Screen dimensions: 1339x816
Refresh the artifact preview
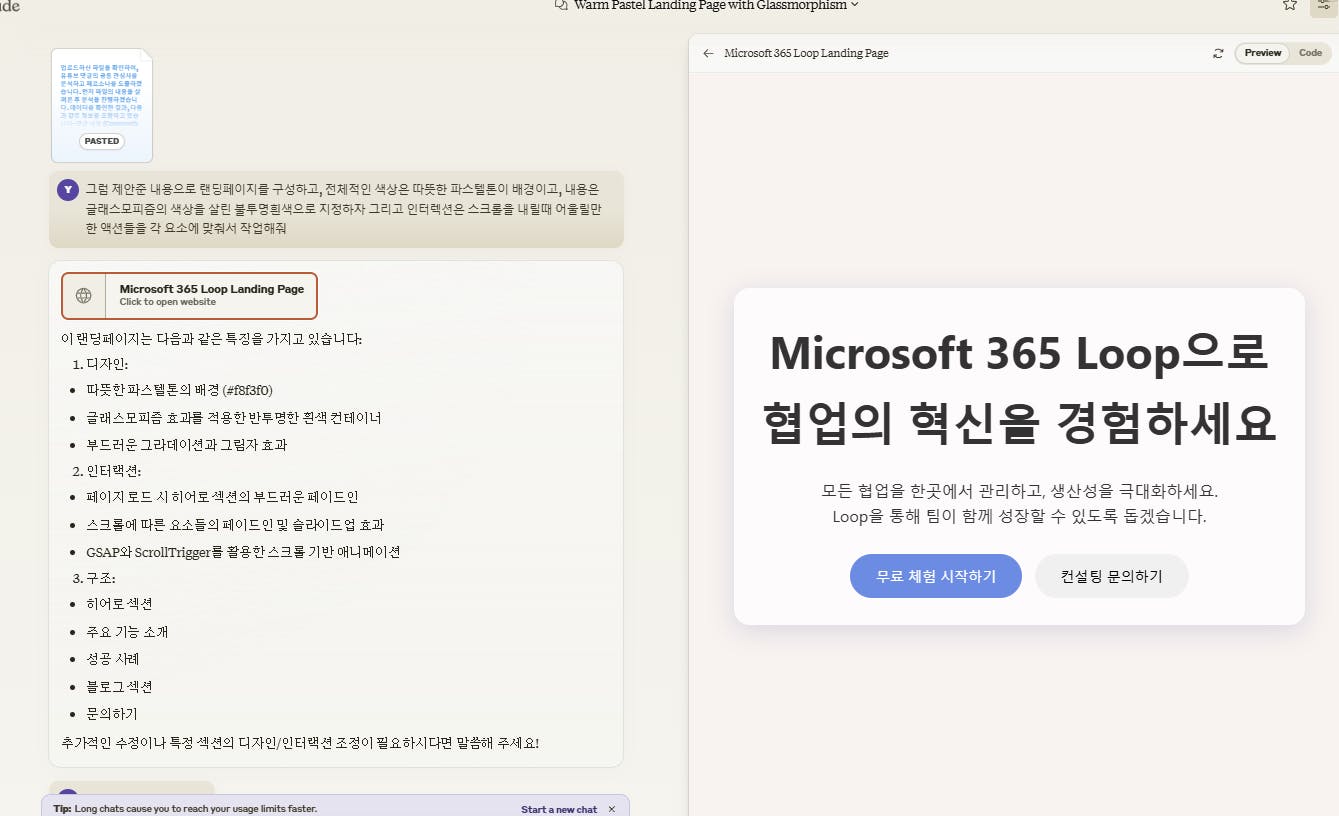click(1218, 53)
